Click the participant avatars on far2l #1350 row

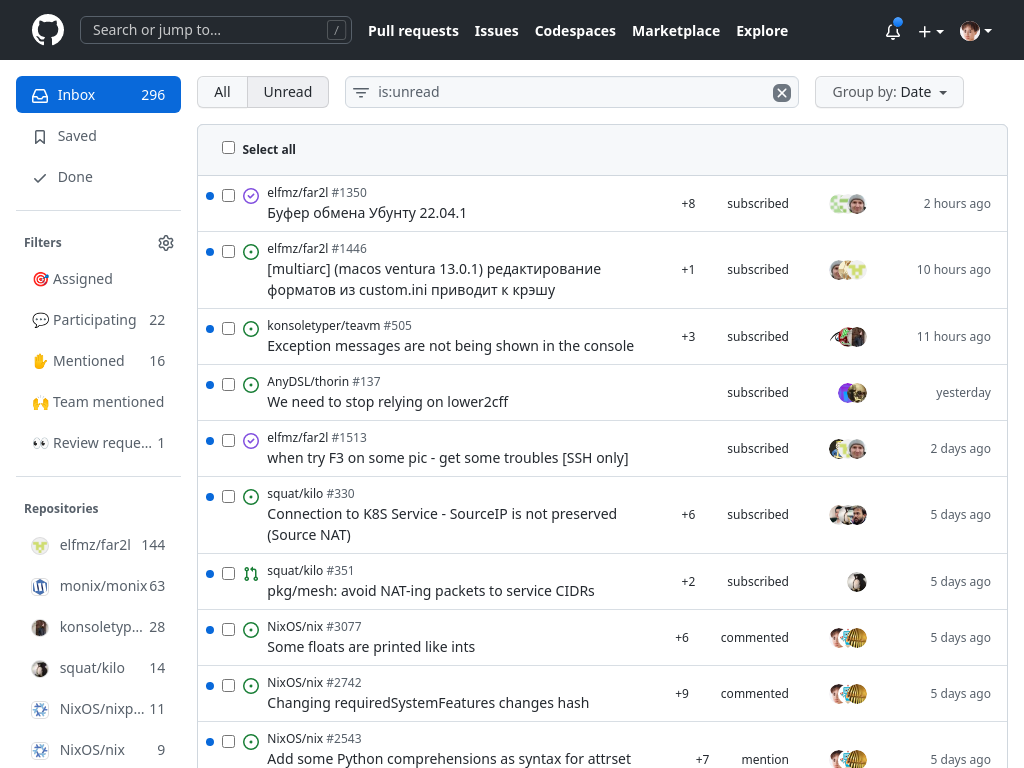pyautogui.click(x=848, y=204)
